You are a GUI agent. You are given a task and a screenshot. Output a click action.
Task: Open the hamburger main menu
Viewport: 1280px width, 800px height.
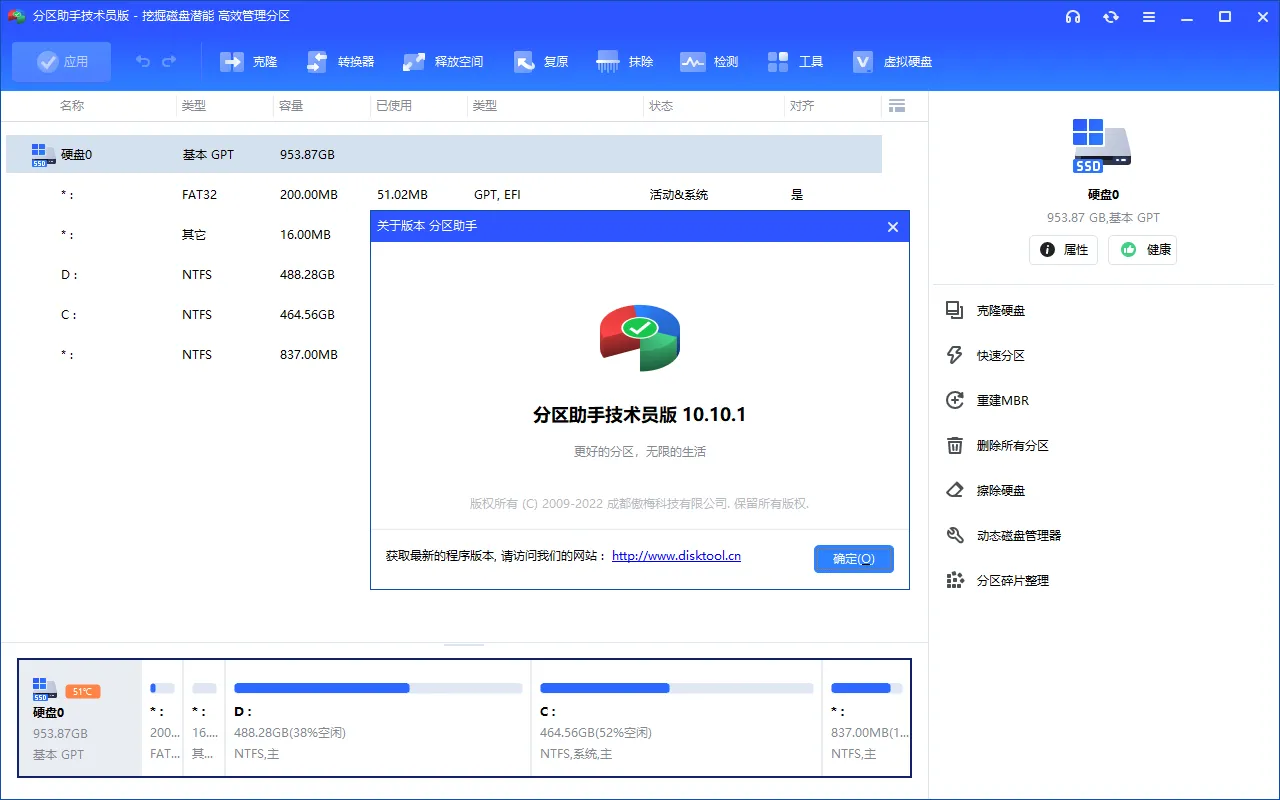click(x=1148, y=17)
